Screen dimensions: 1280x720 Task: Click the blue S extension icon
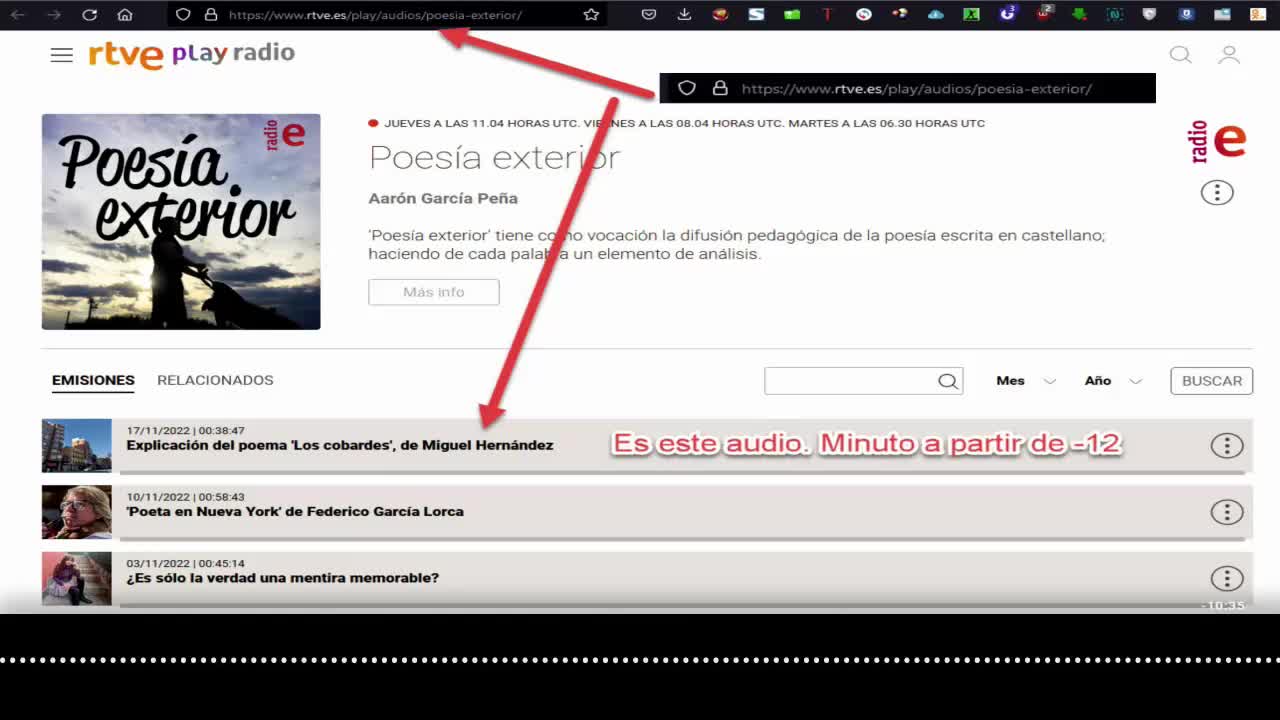(x=756, y=15)
